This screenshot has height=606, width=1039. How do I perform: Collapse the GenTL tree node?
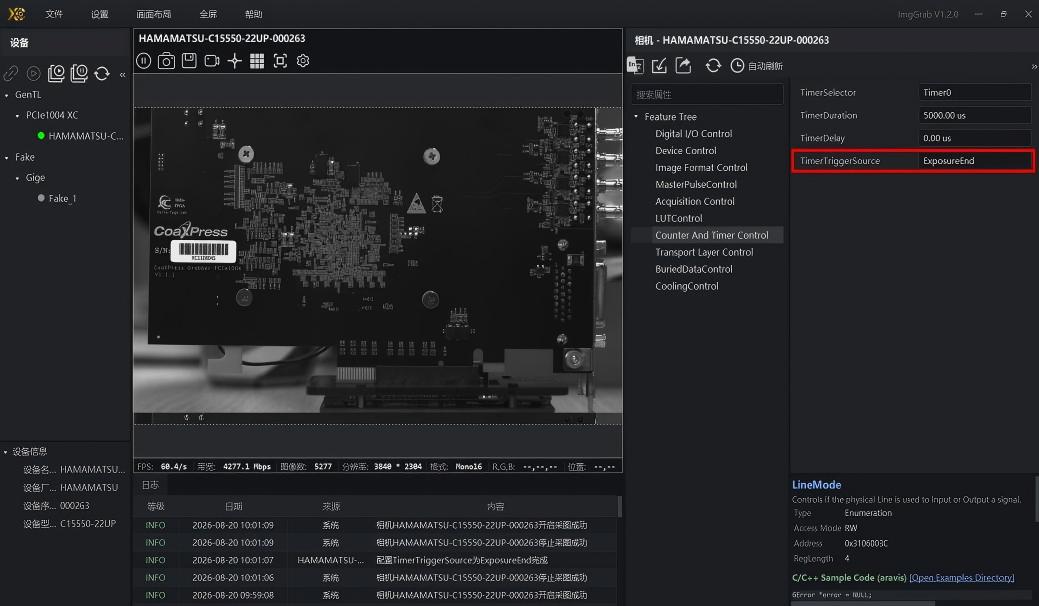click(x=7, y=95)
